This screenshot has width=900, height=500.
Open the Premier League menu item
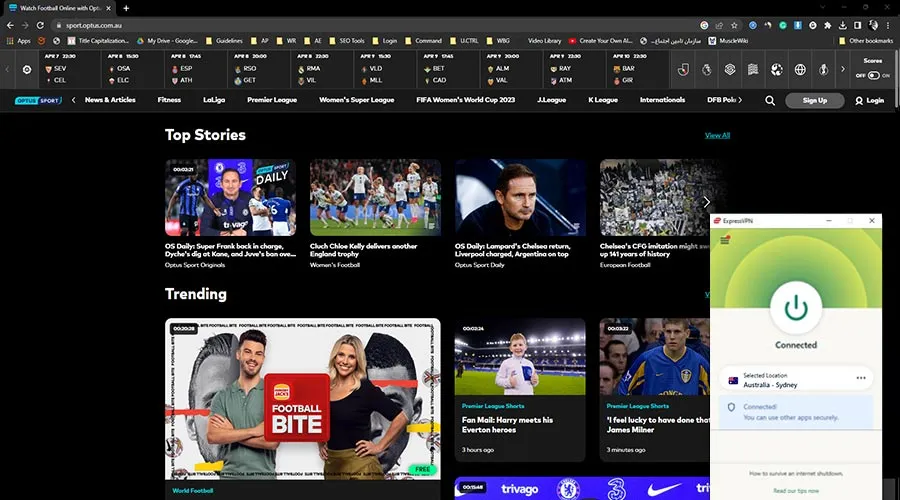point(272,100)
